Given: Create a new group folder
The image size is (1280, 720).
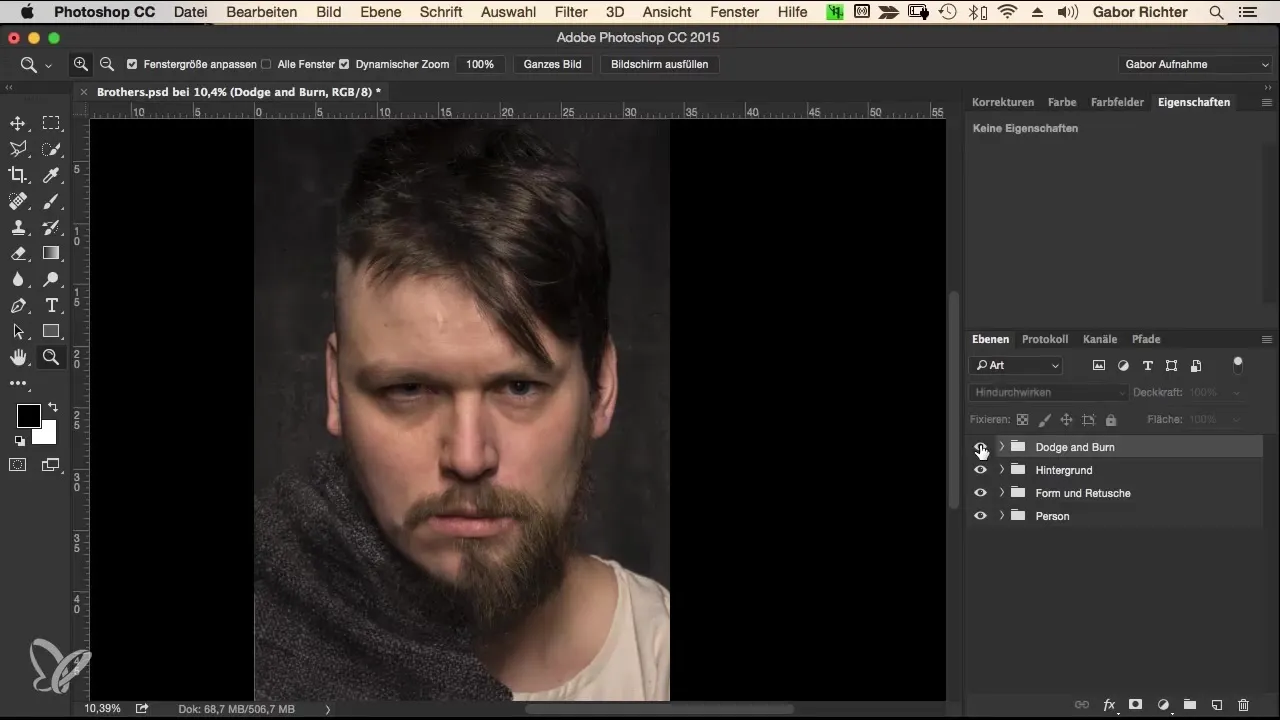Looking at the screenshot, I should pyautogui.click(x=1190, y=705).
